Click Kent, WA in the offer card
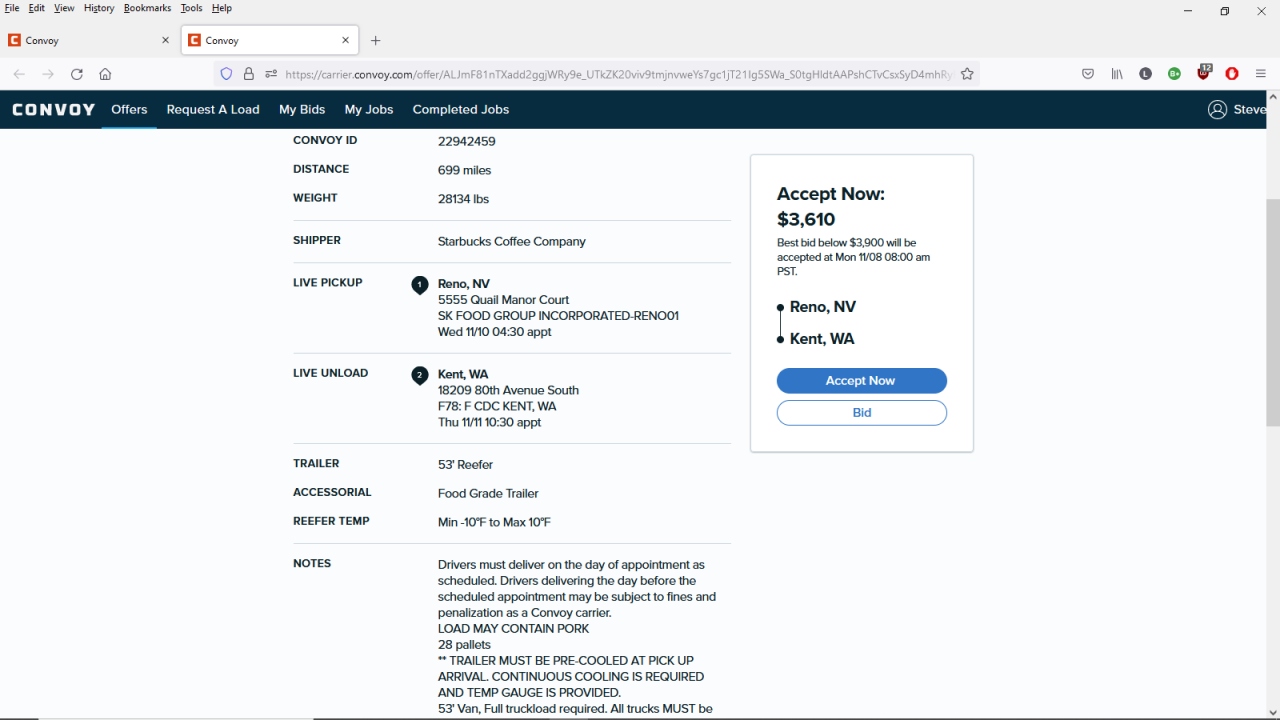 click(x=822, y=339)
